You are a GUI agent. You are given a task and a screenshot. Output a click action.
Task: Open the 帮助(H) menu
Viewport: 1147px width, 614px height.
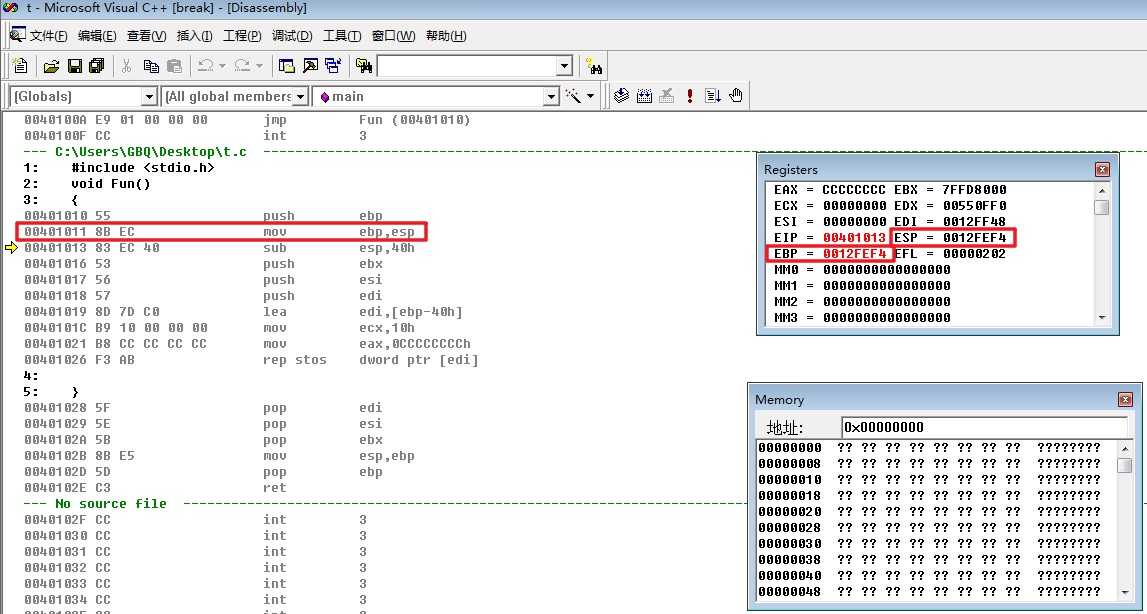[446, 36]
